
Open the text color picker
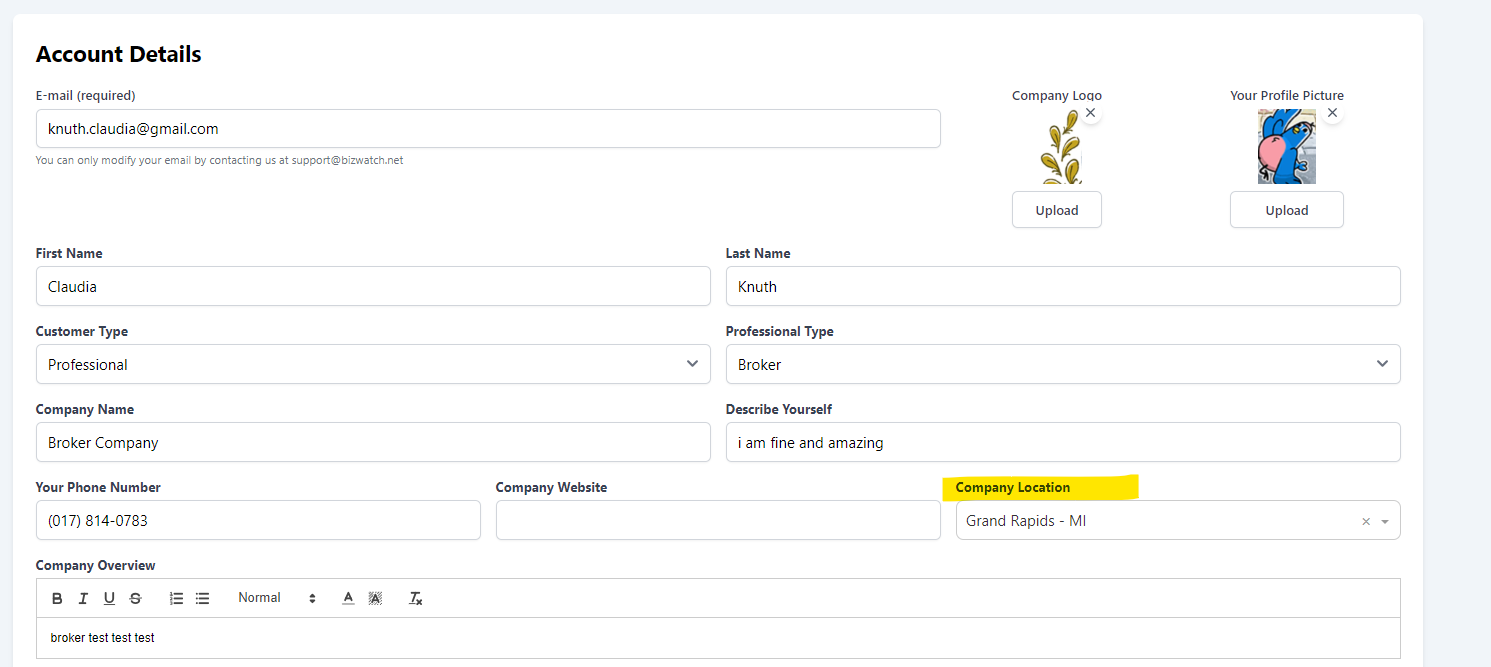348,598
